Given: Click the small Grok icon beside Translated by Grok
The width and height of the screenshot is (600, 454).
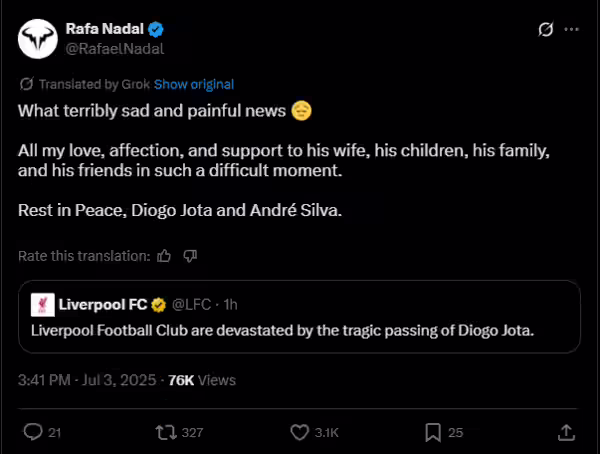Looking at the screenshot, I should (x=26, y=84).
